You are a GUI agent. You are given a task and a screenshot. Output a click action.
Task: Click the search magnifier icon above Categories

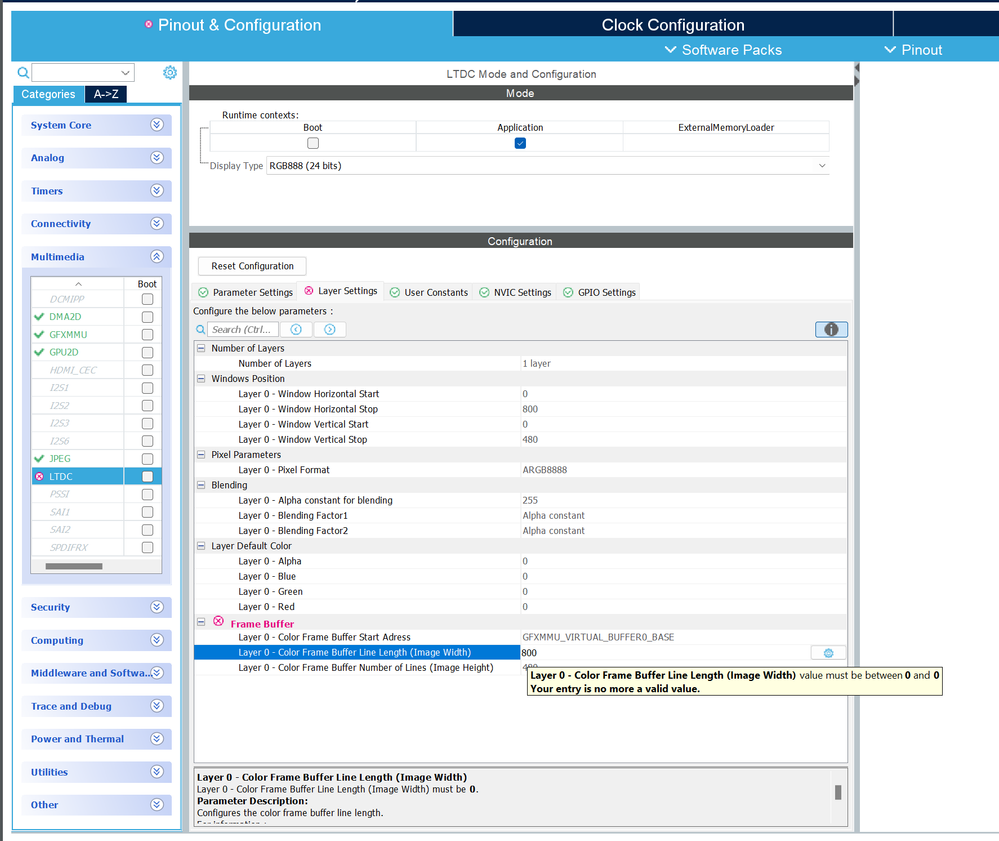pos(23,73)
